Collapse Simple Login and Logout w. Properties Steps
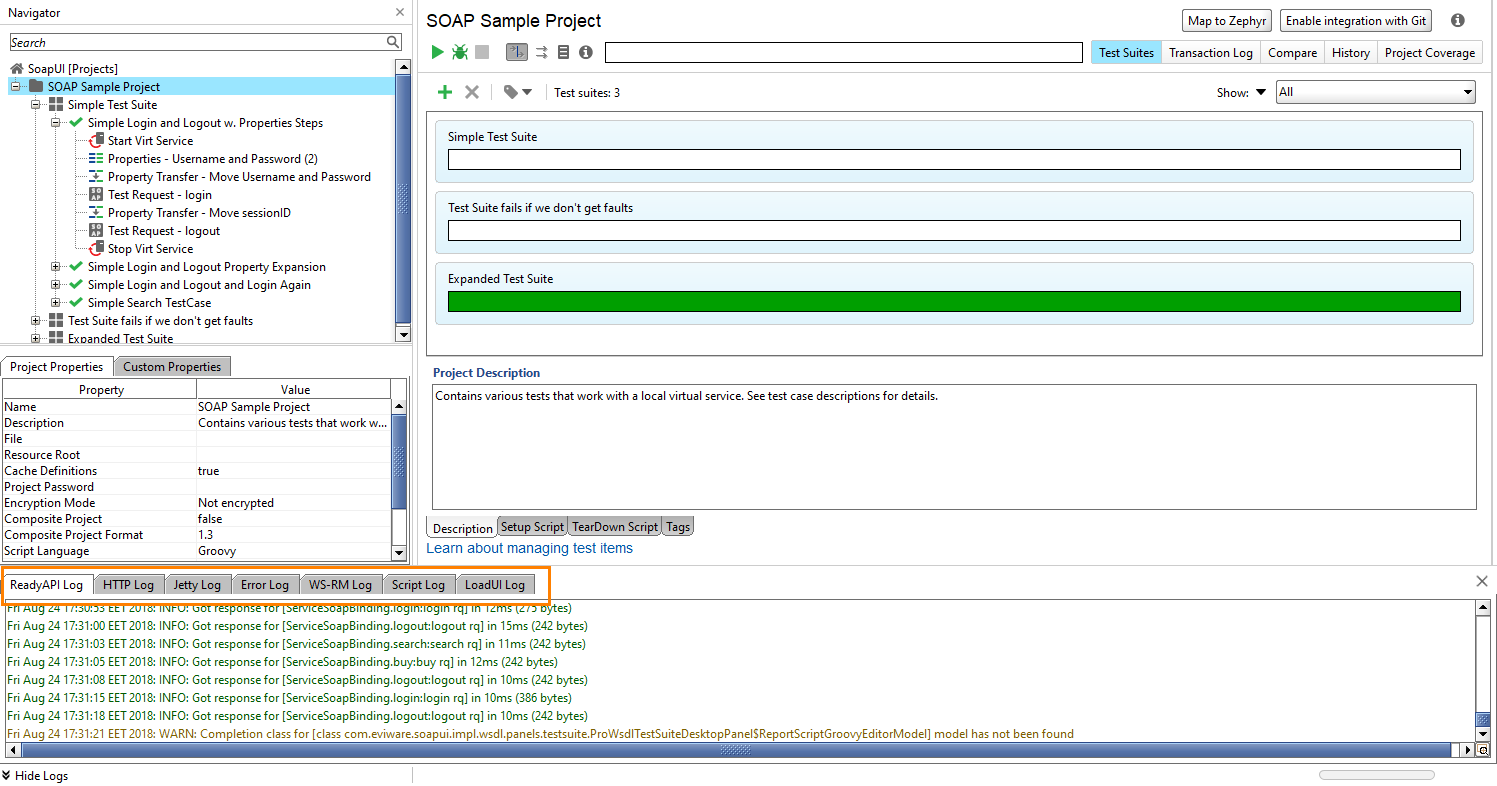Viewport: 1497px width, 786px height. pyautogui.click(x=56, y=122)
